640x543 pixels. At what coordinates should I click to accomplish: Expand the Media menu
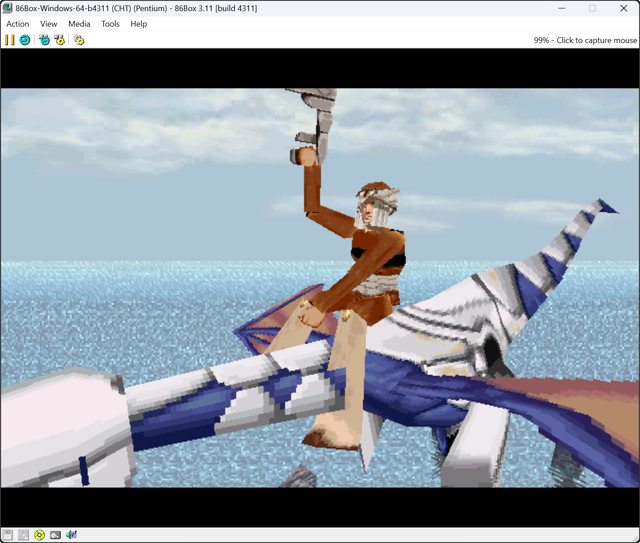pos(79,24)
